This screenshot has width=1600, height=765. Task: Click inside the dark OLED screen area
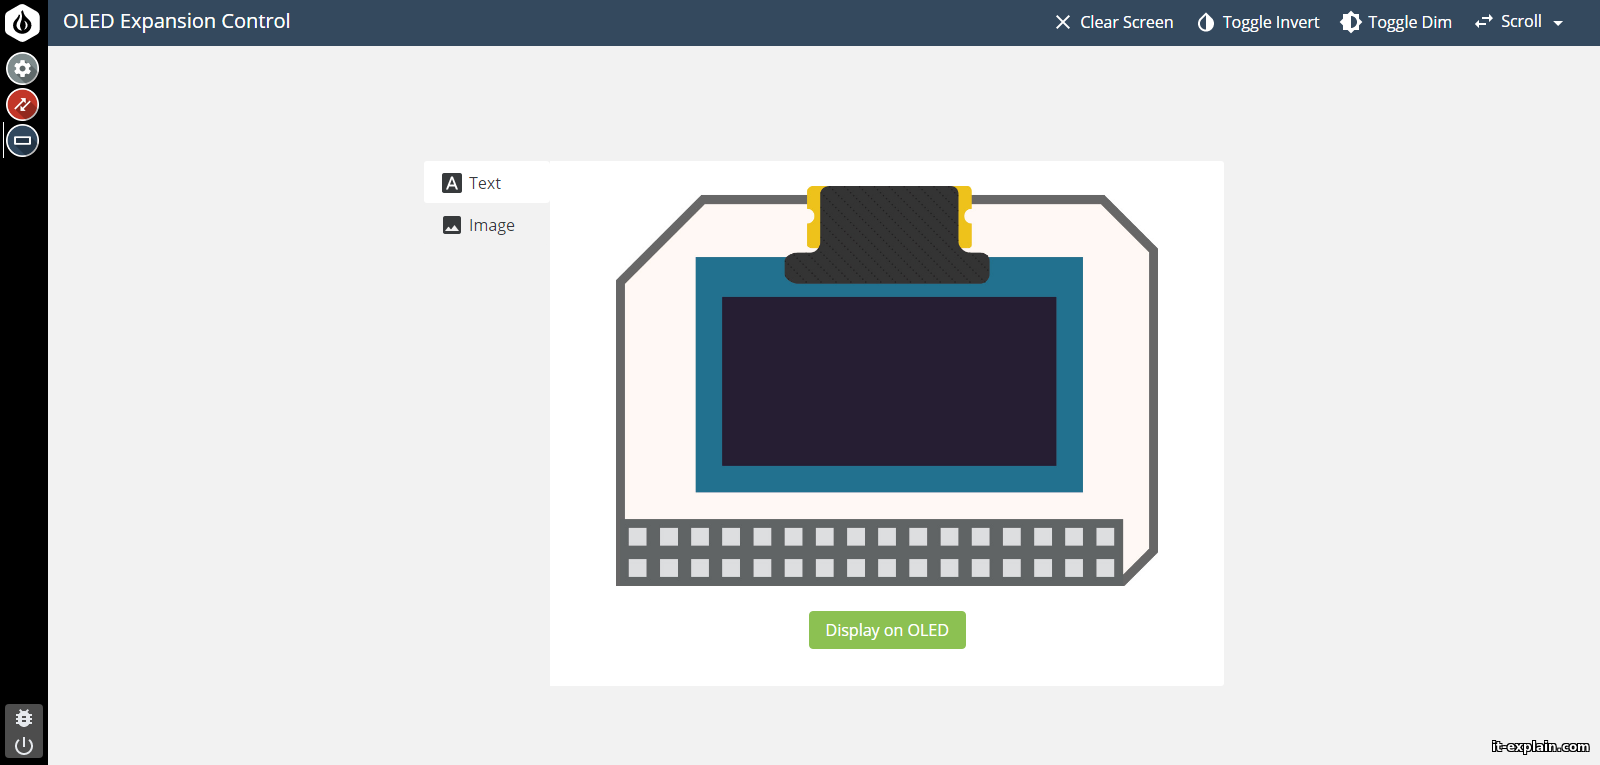click(x=888, y=381)
